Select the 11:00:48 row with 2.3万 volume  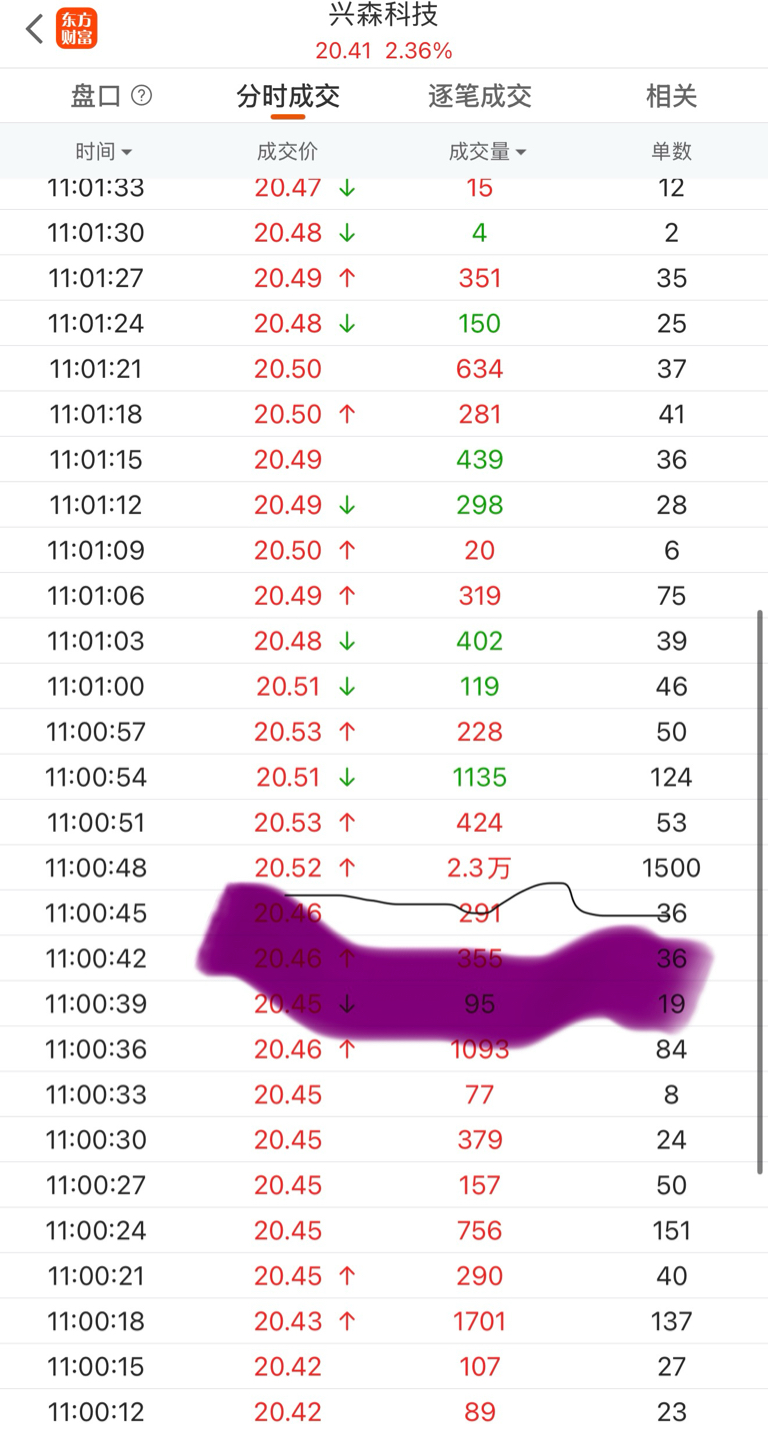tap(384, 867)
